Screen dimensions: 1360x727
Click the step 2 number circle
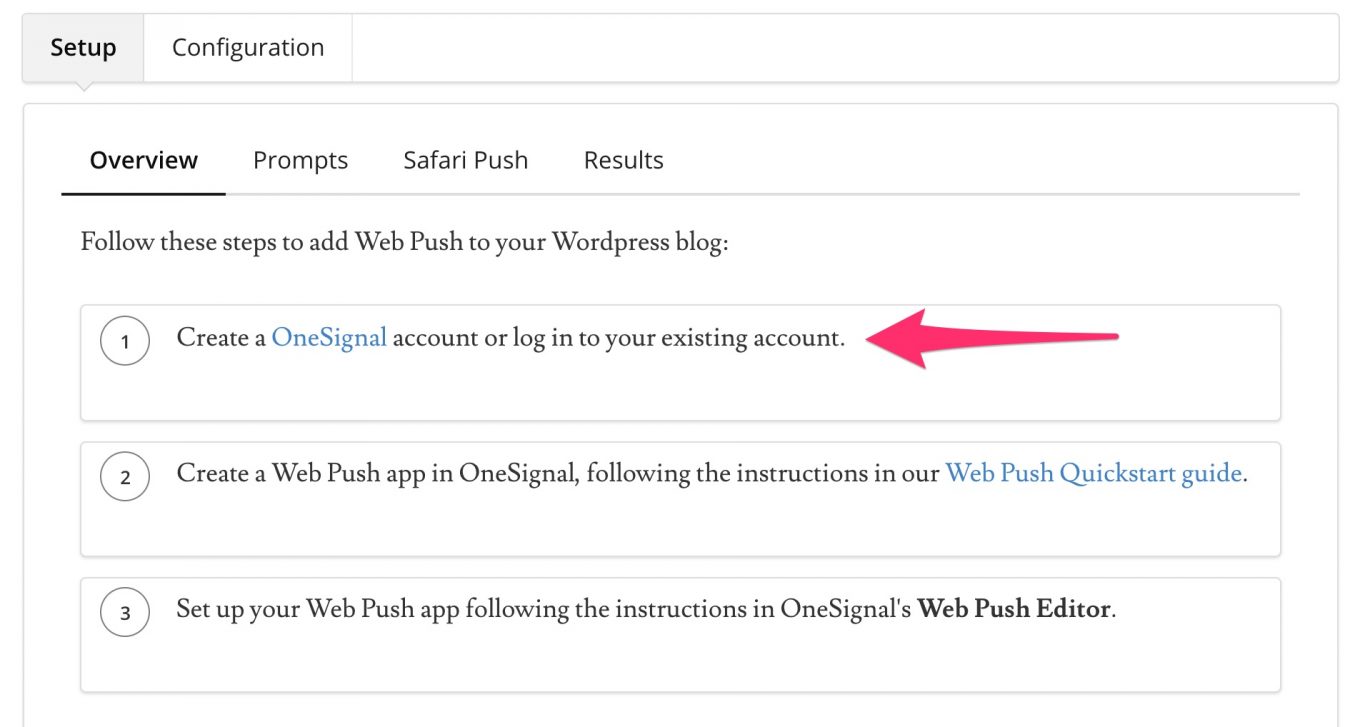125,477
